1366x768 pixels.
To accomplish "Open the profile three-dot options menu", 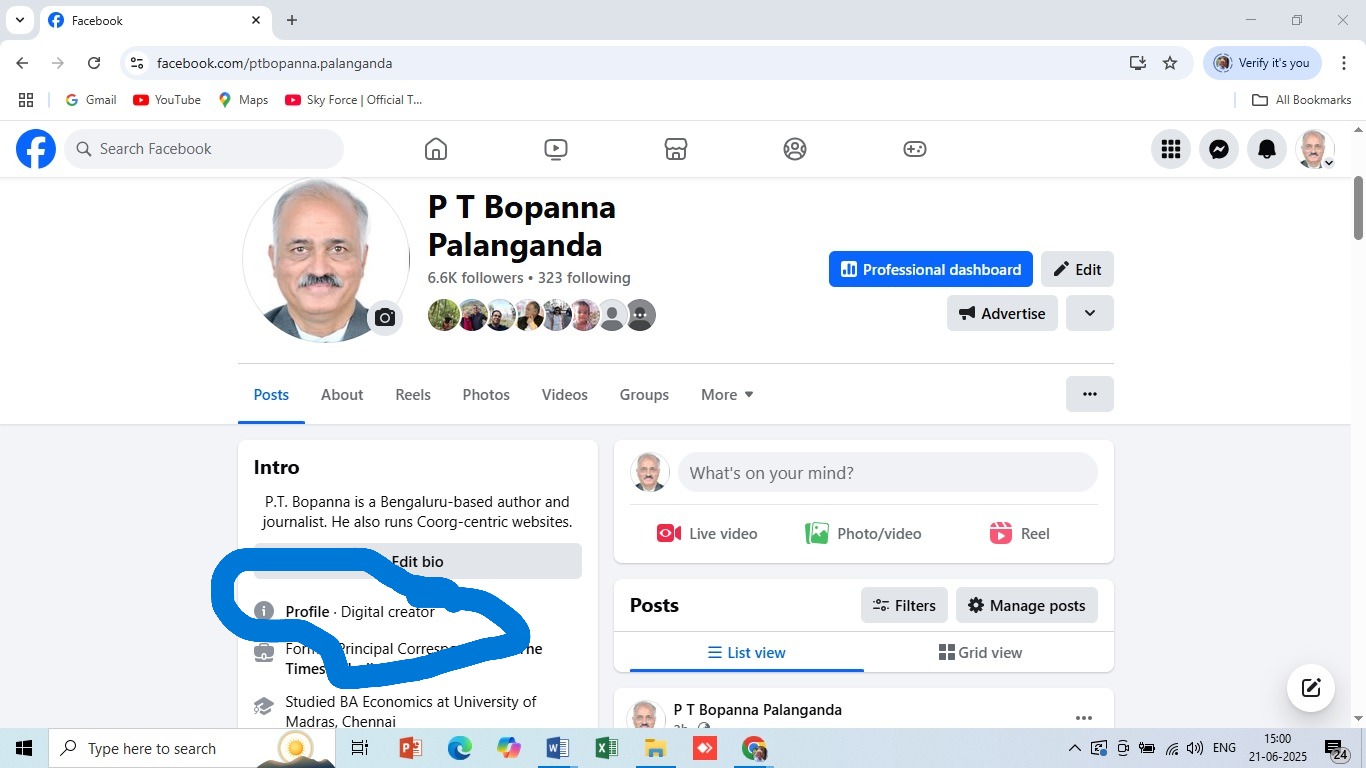I will 1090,394.
